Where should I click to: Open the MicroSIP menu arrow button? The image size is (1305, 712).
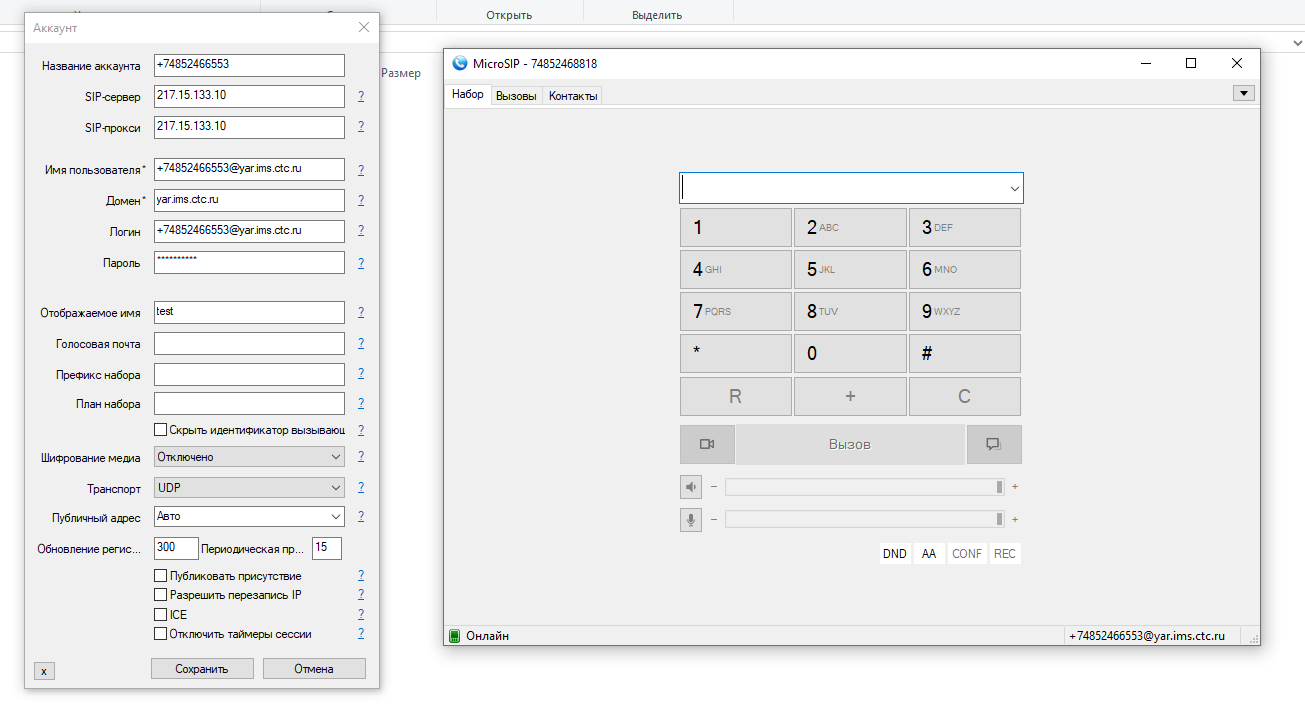[1243, 93]
